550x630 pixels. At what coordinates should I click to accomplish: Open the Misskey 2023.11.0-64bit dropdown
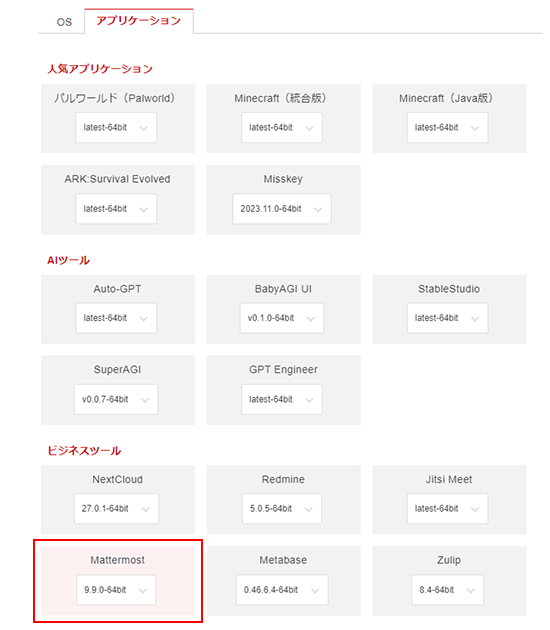pos(282,209)
